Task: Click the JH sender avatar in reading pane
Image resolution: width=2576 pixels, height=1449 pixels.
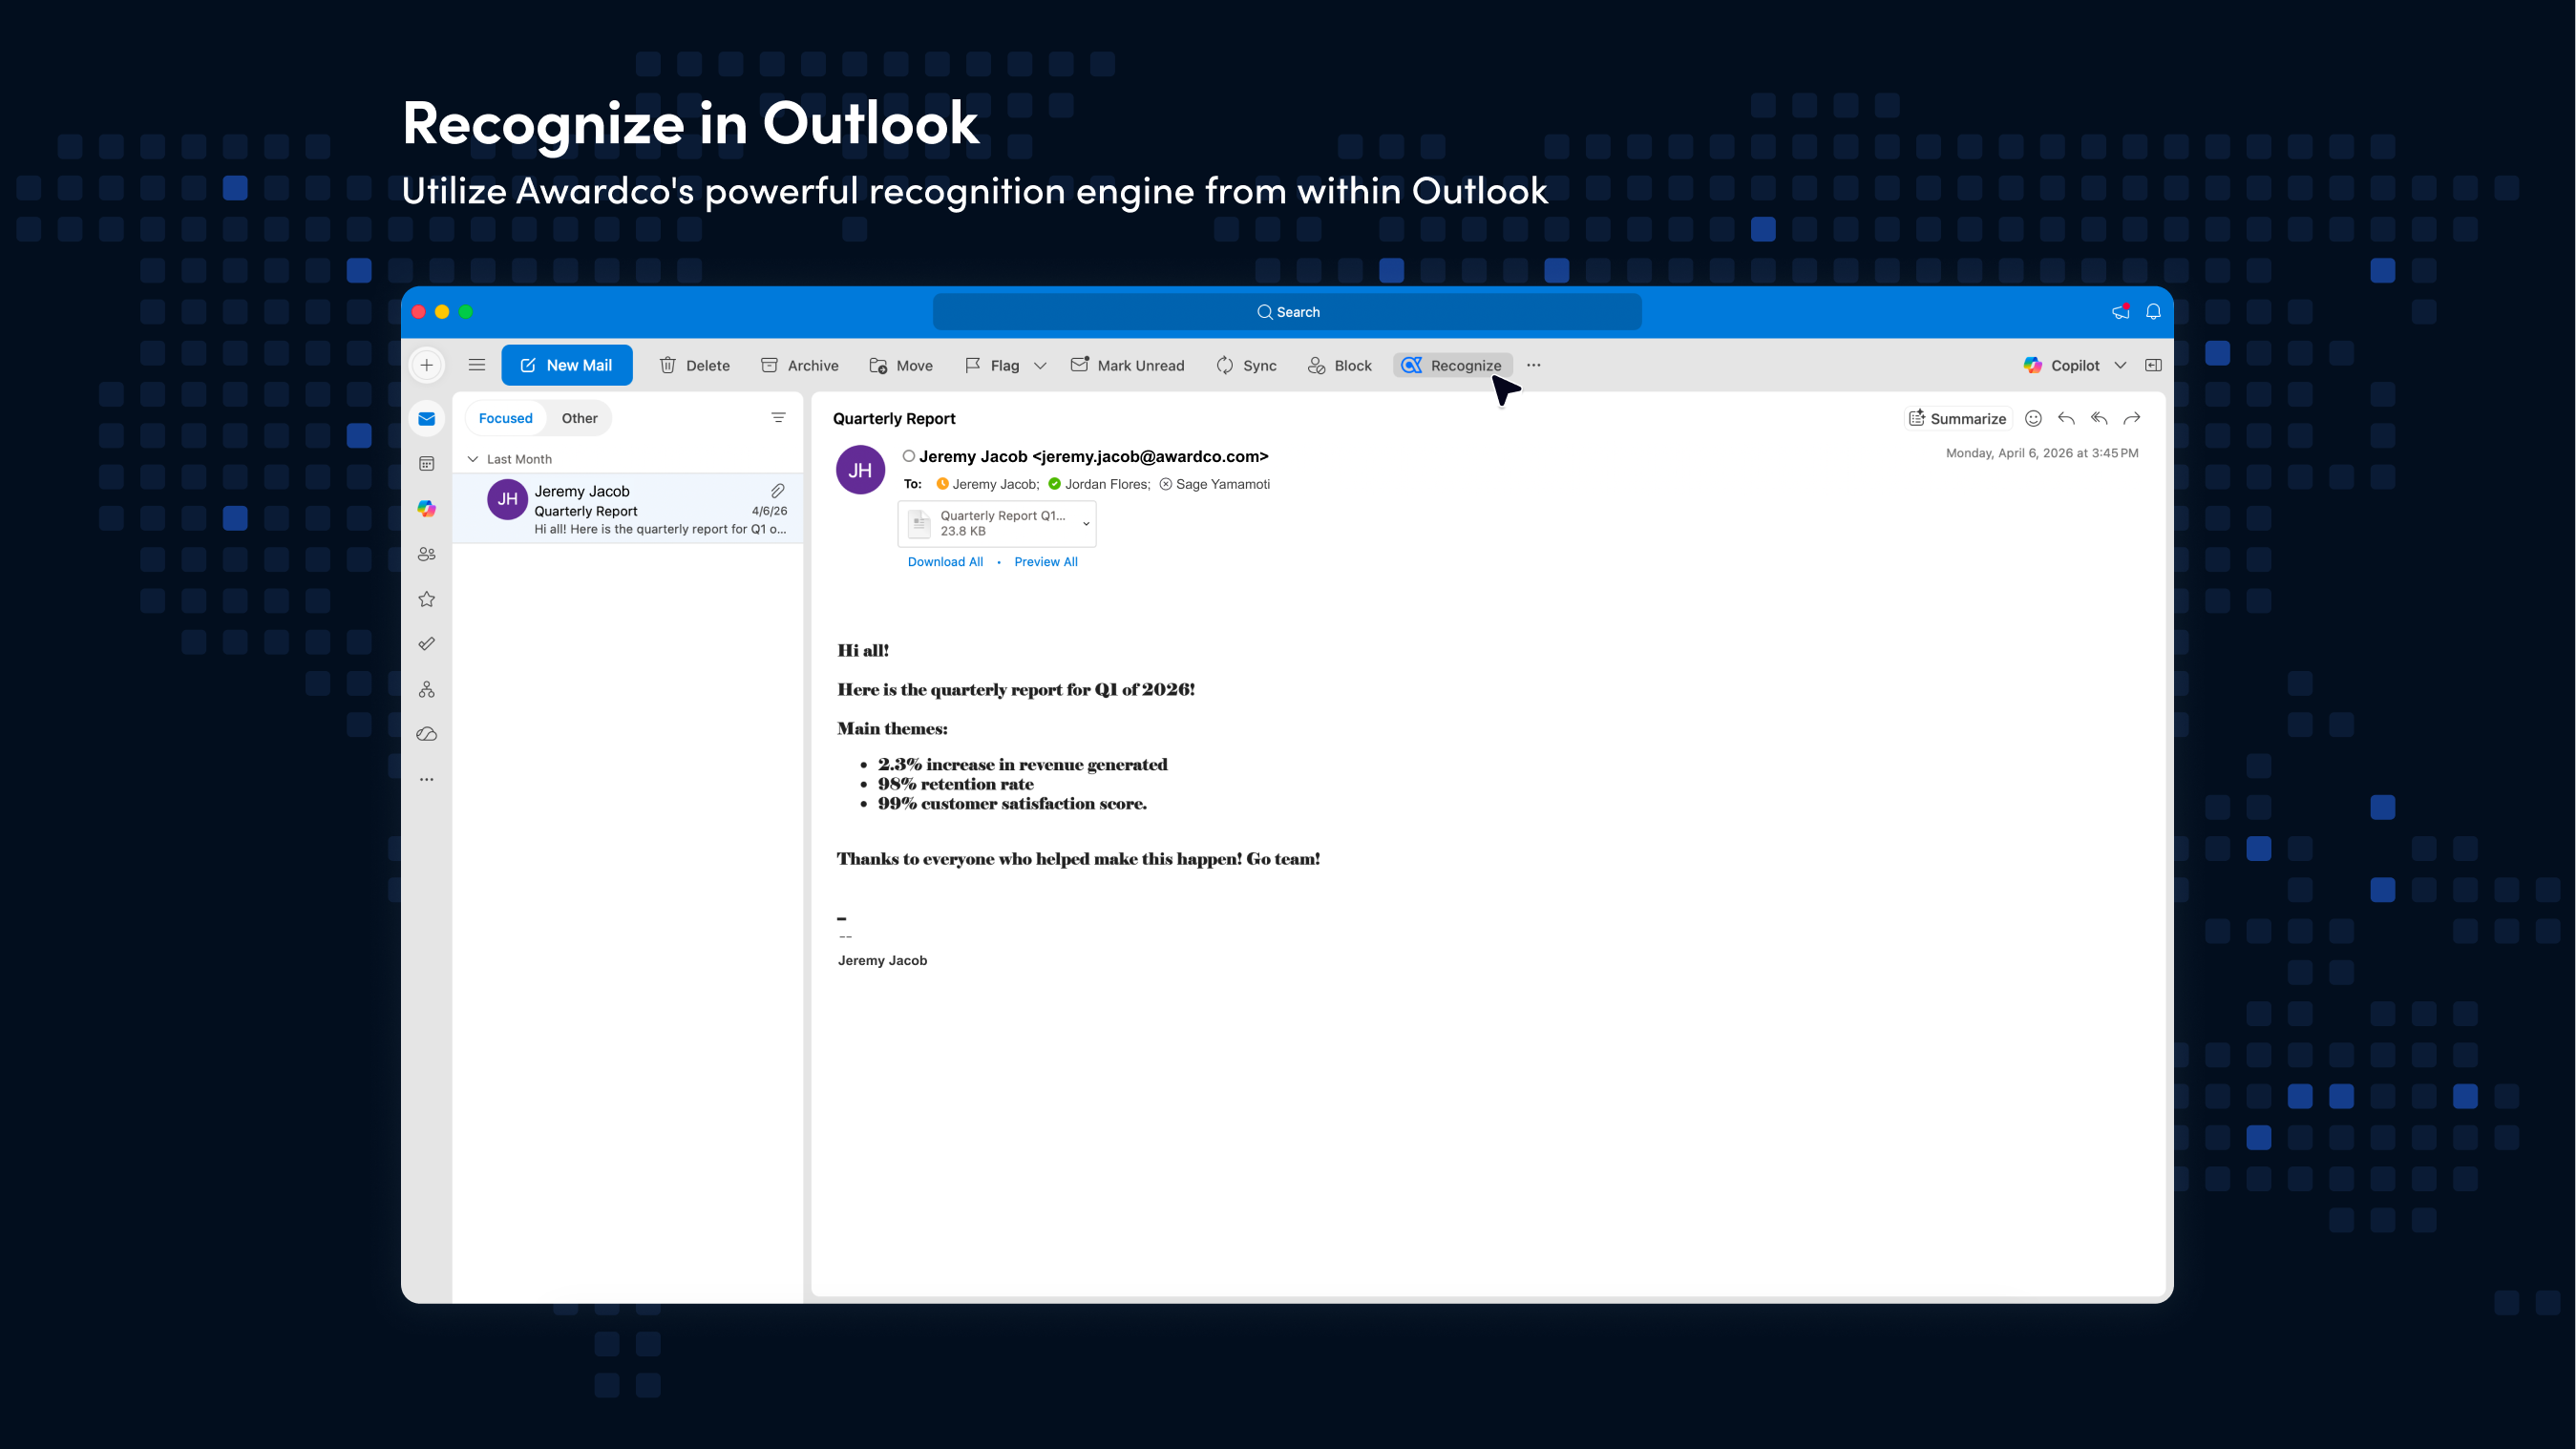Action: tap(860, 470)
